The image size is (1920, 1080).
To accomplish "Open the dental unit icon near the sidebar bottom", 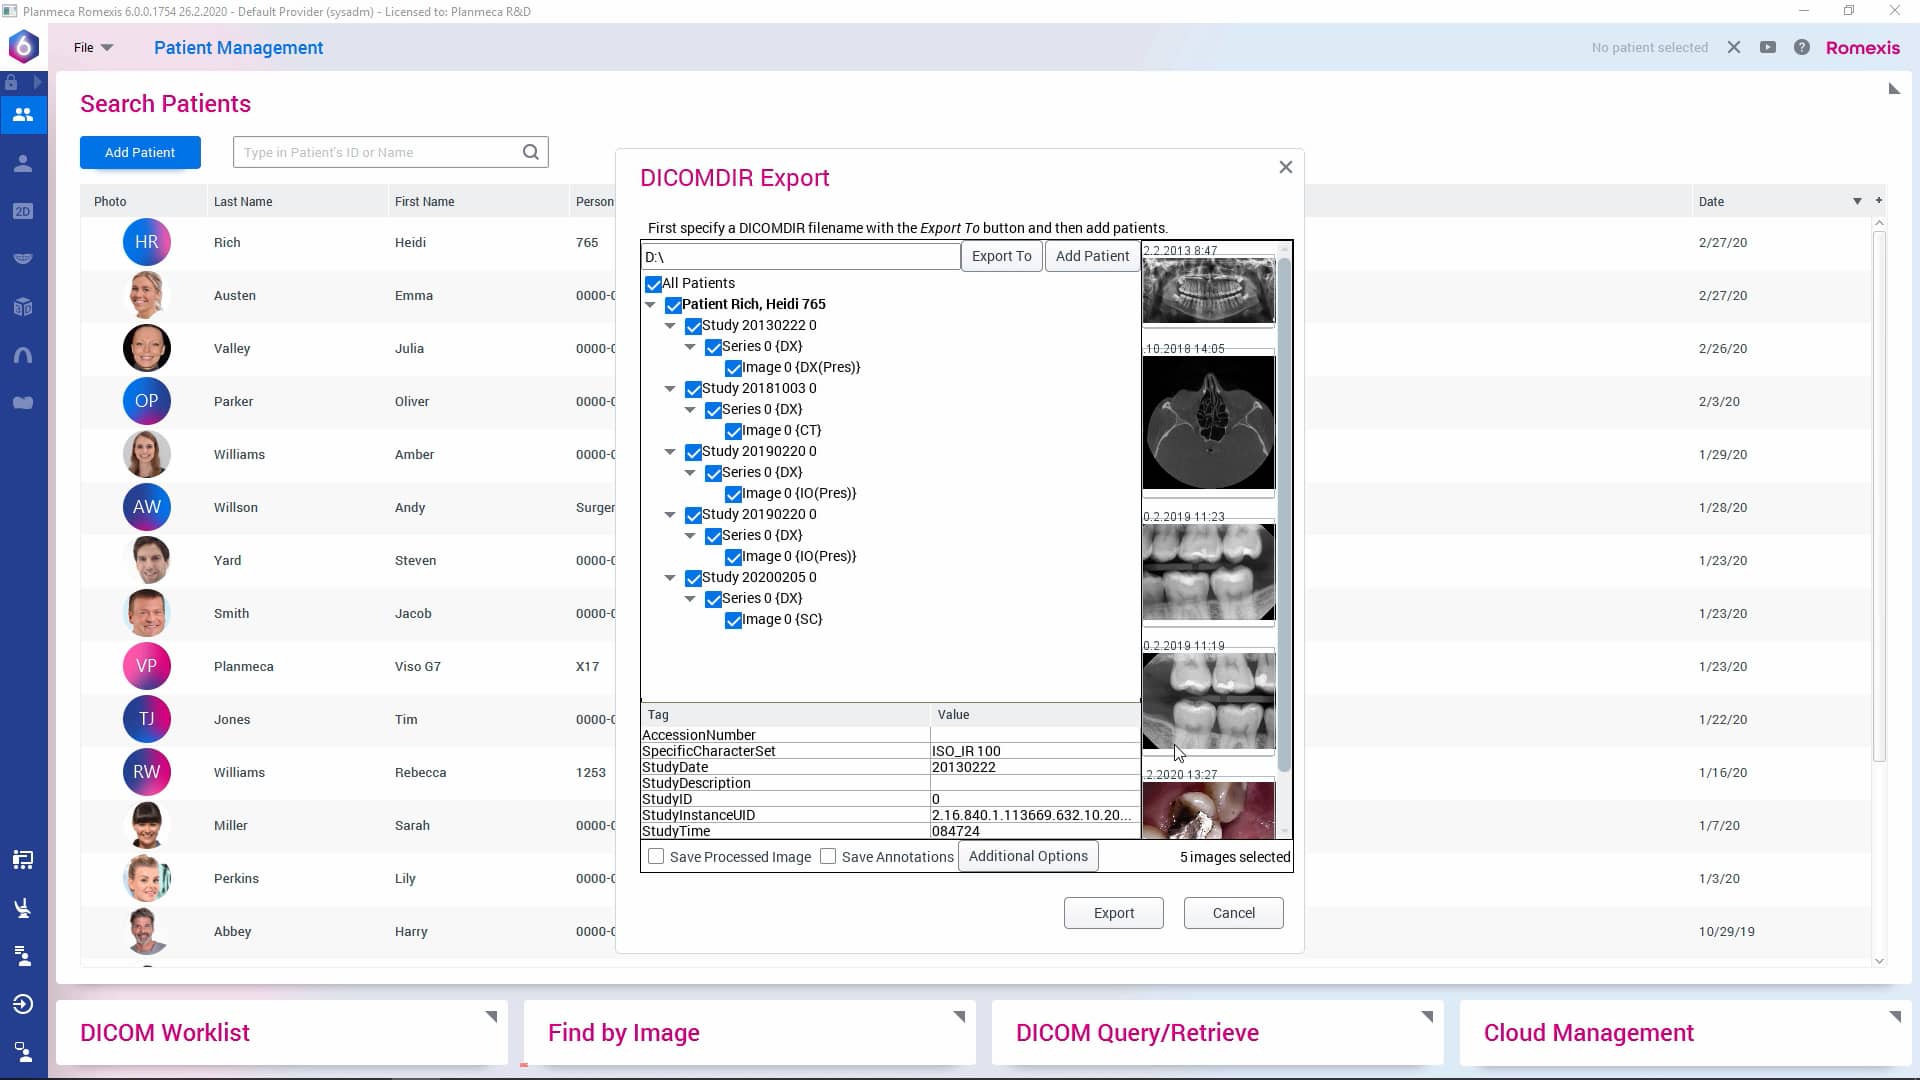I will 22,908.
